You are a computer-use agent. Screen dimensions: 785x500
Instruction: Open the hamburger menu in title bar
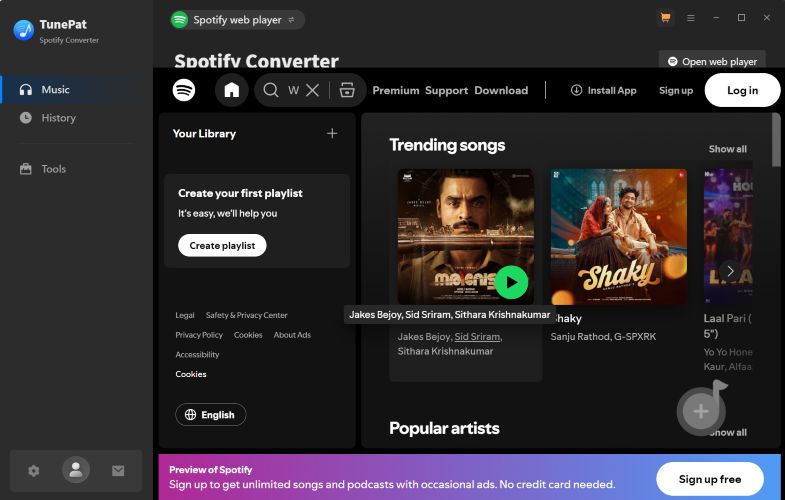(691, 18)
